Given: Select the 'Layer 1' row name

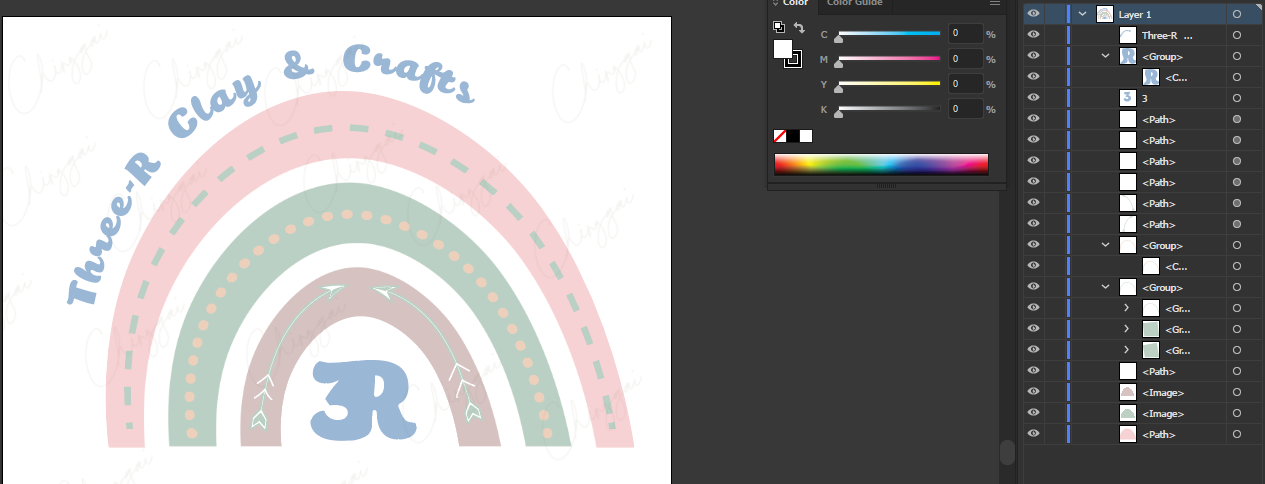Looking at the screenshot, I should click(x=1135, y=14).
